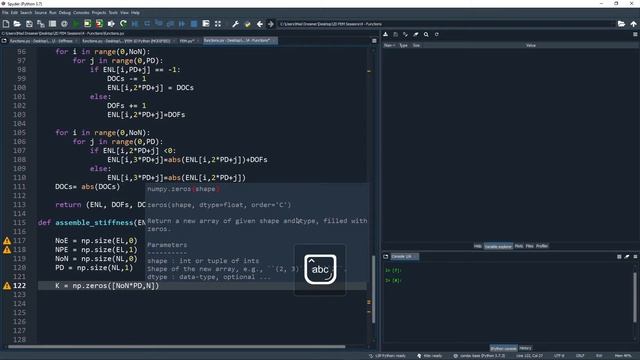Go to parent directory up arrow

633,24
